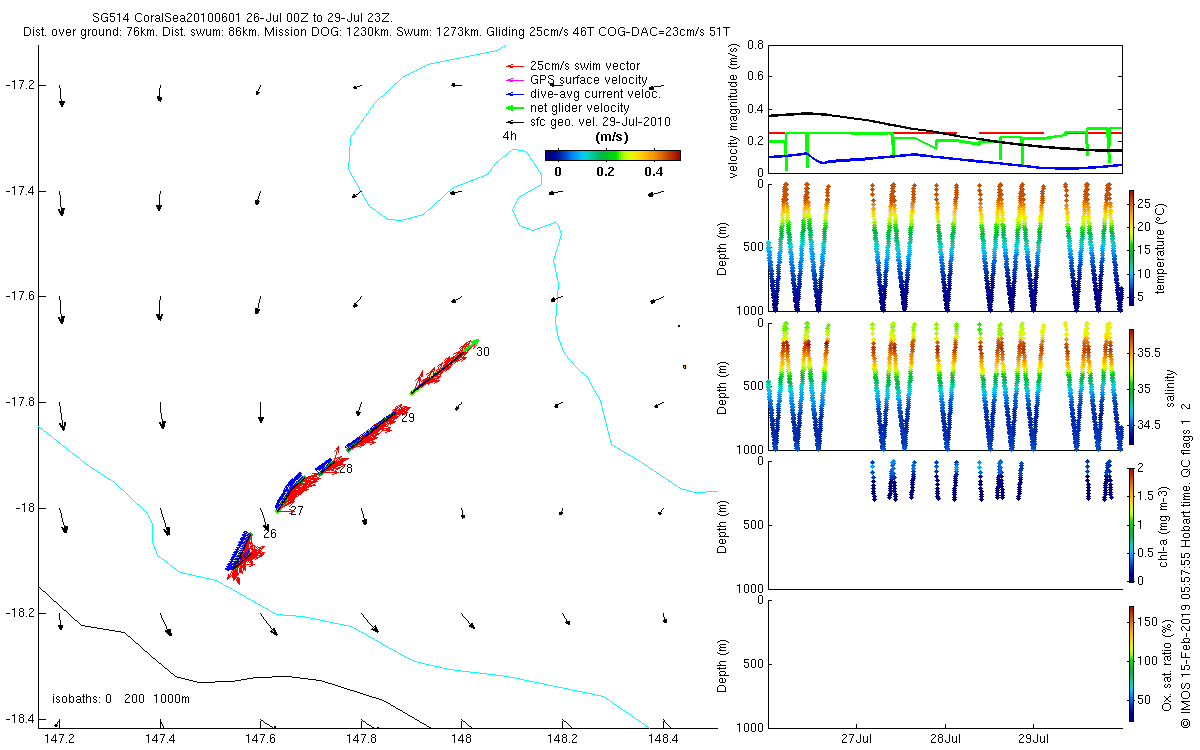Click the 0.8 tick on velocity magnitude axis
Screen dimensions: 1200x750
755,46
